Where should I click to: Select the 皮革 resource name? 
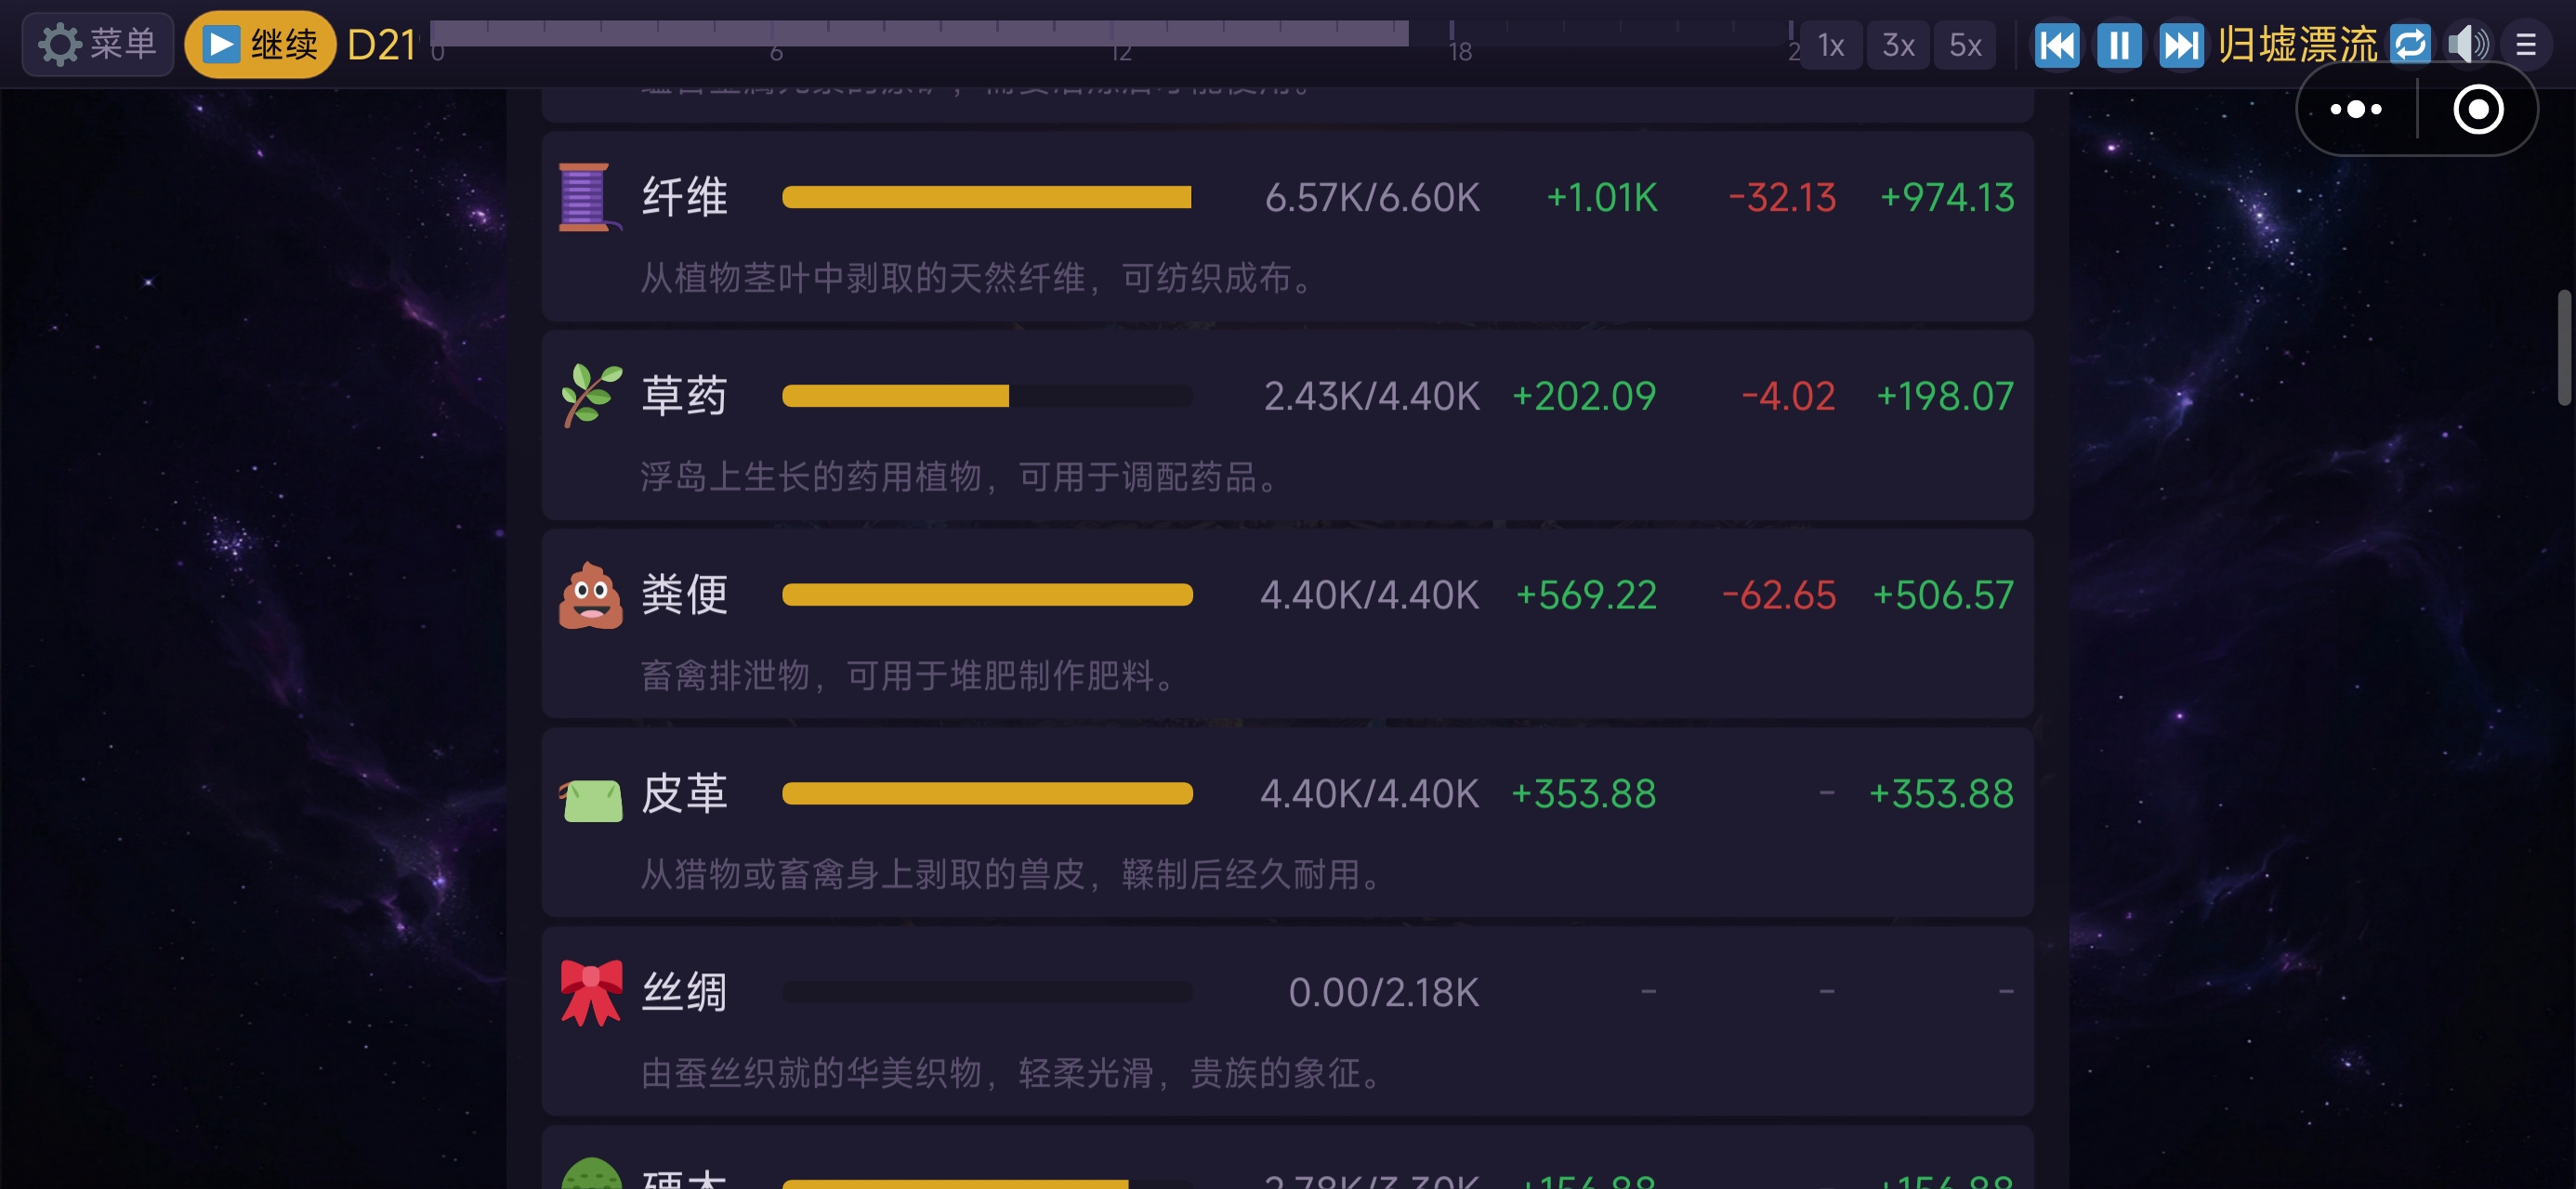pos(684,794)
